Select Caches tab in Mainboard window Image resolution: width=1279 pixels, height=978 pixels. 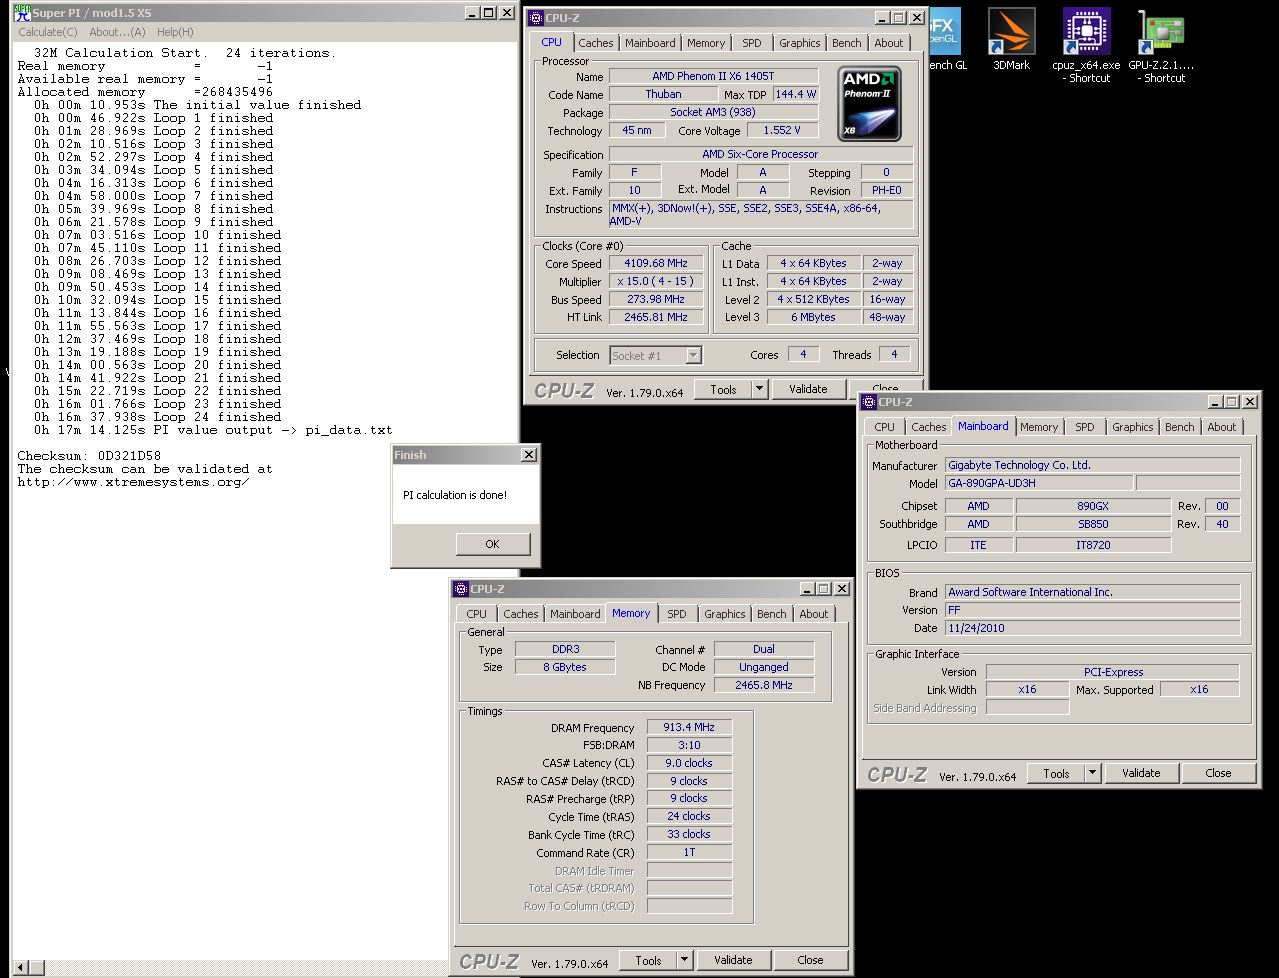tap(929, 427)
